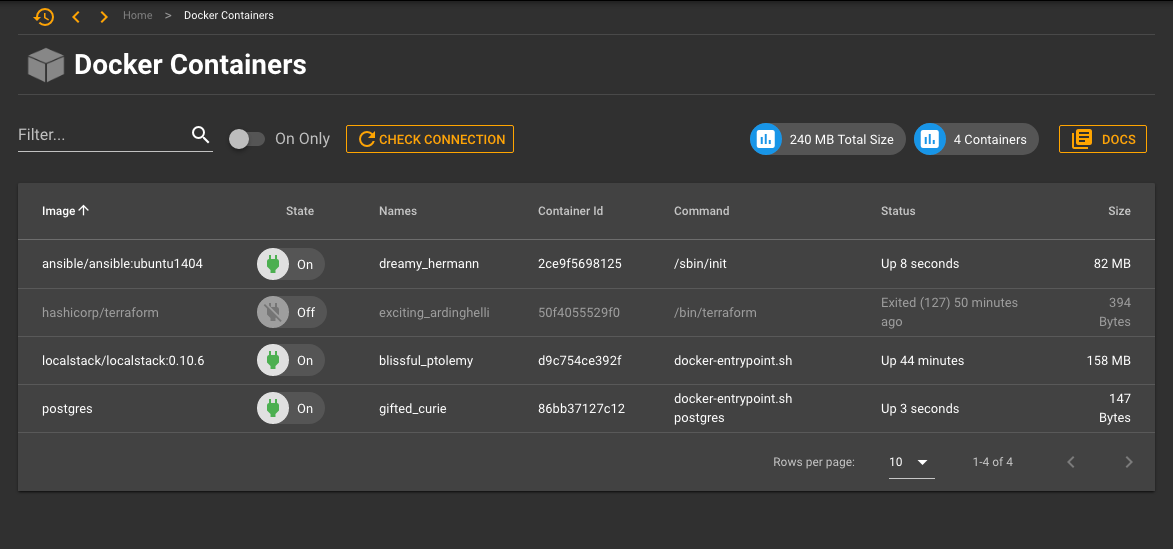Sort by Names column header

[398, 211]
